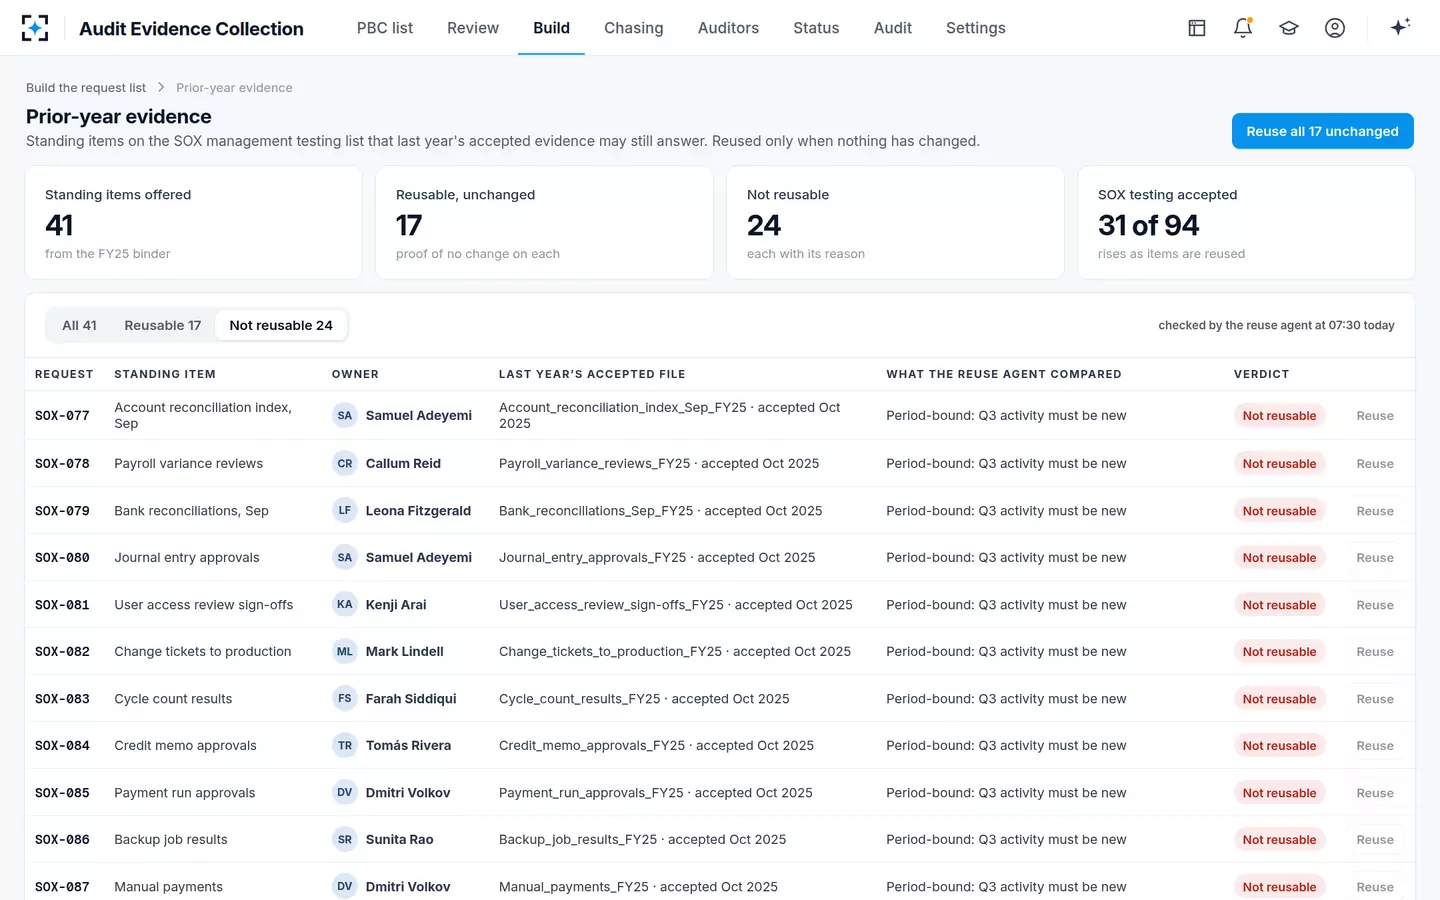Click Not reusable badge on SOX-086
Viewport: 1440px width, 900px height.
[1279, 839]
